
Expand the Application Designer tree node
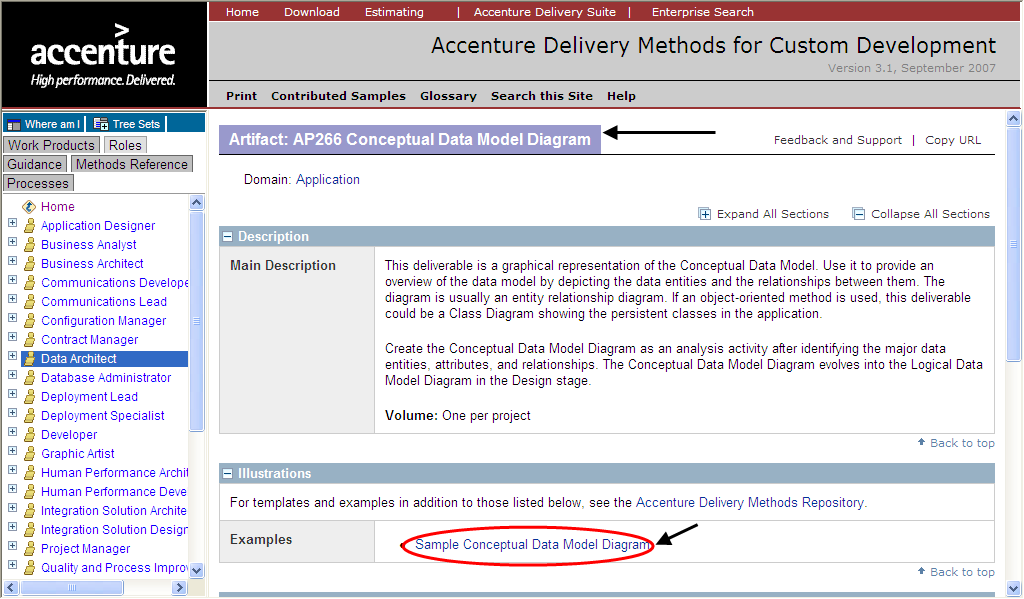pyautogui.click(x=12, y=223)
